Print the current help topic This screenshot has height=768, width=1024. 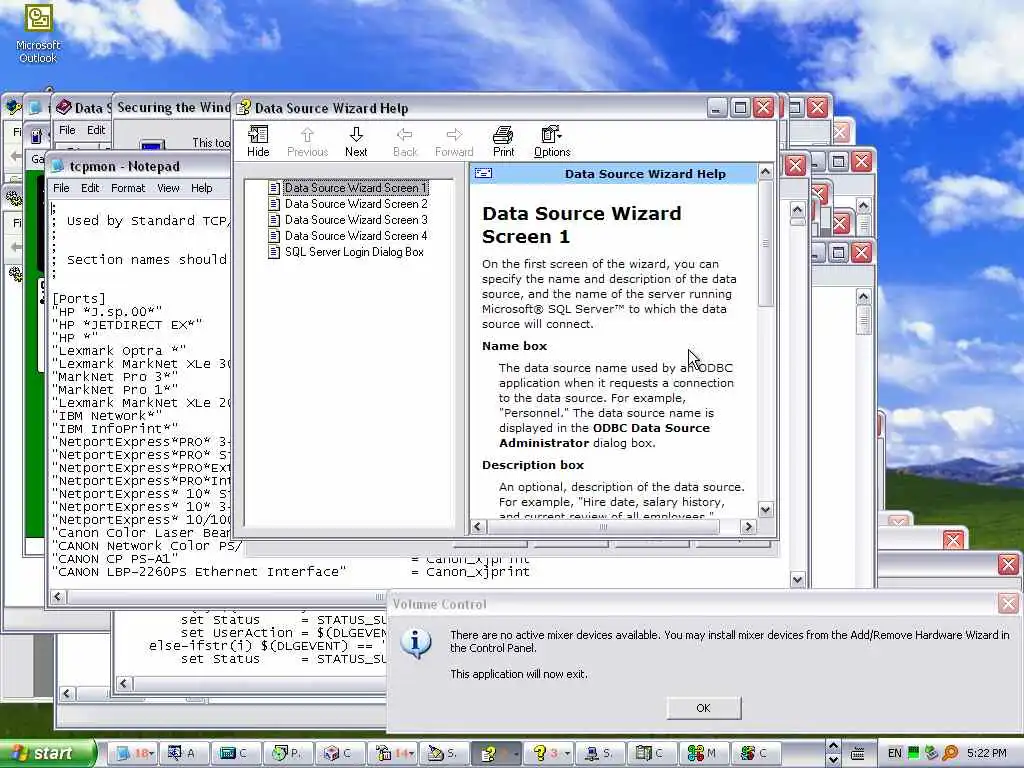coord(503,142)
